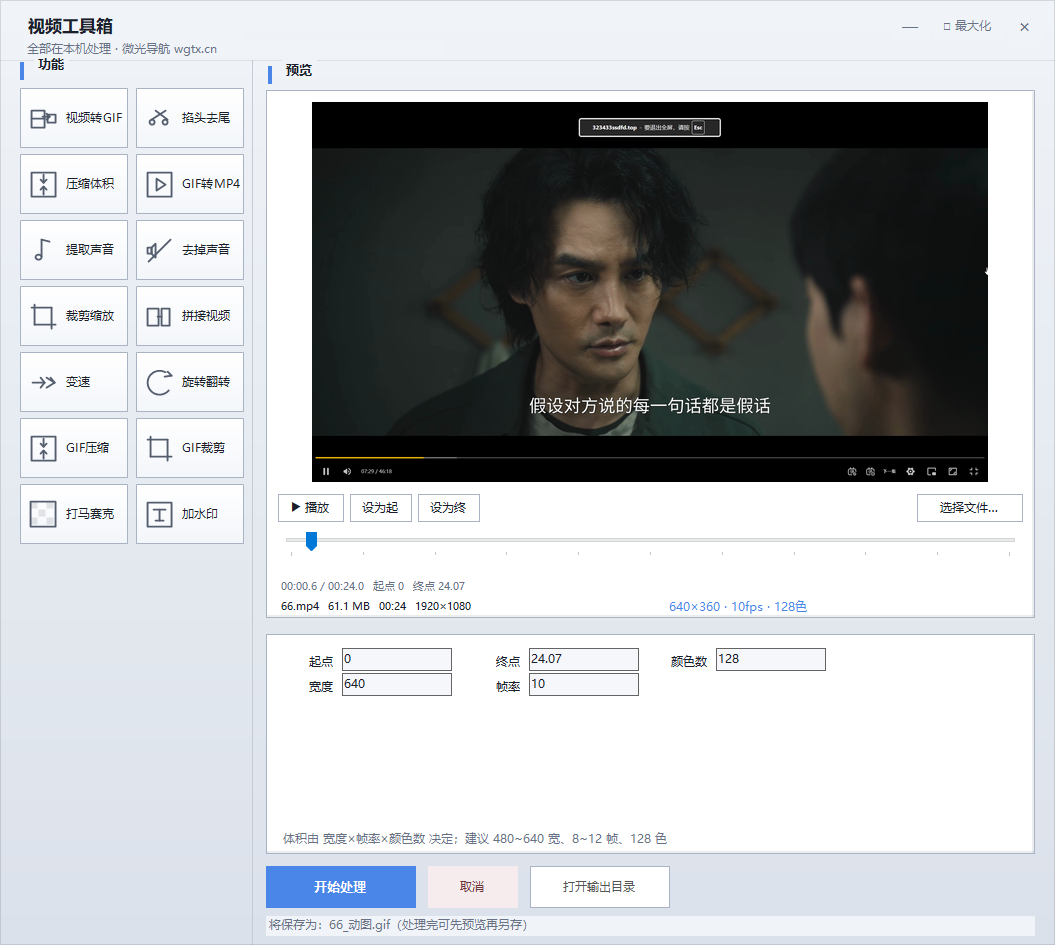Edit the 颜色数 color count field
This screenshot has width=1055, height=945.
pyautogui.click(x=771, y=659)
